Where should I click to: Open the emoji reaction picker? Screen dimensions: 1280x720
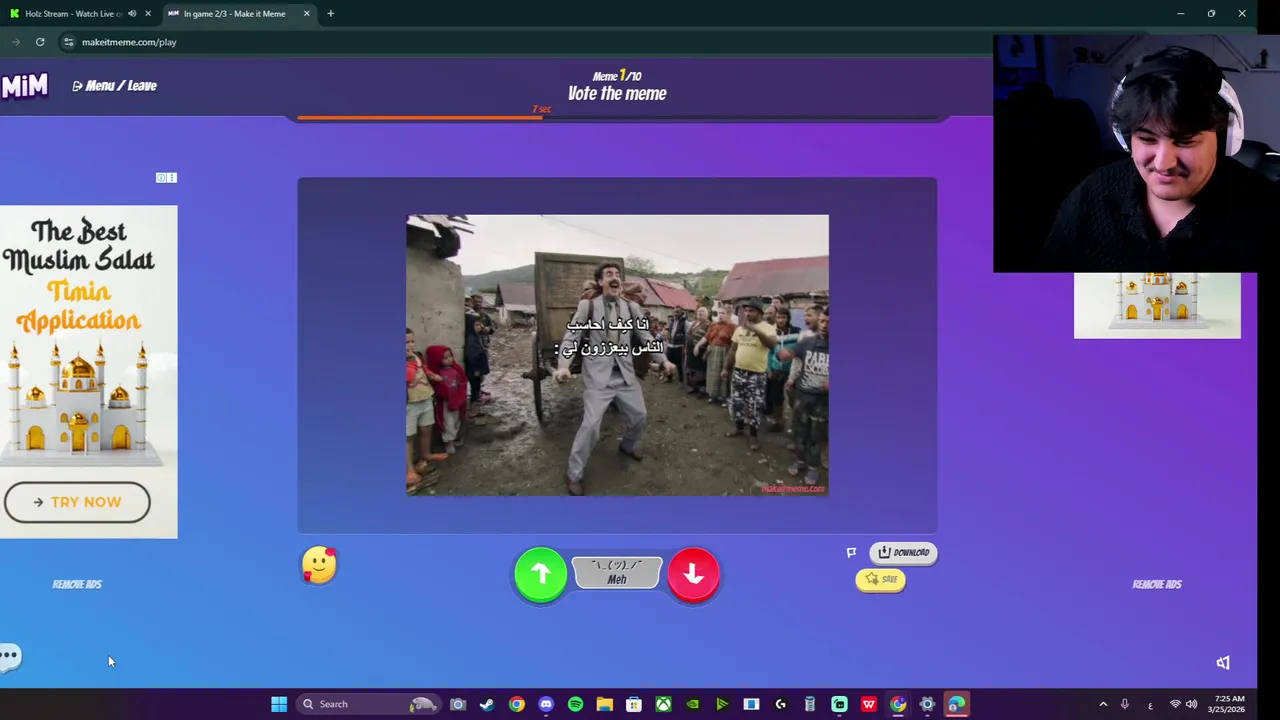(x=319, y=565)
